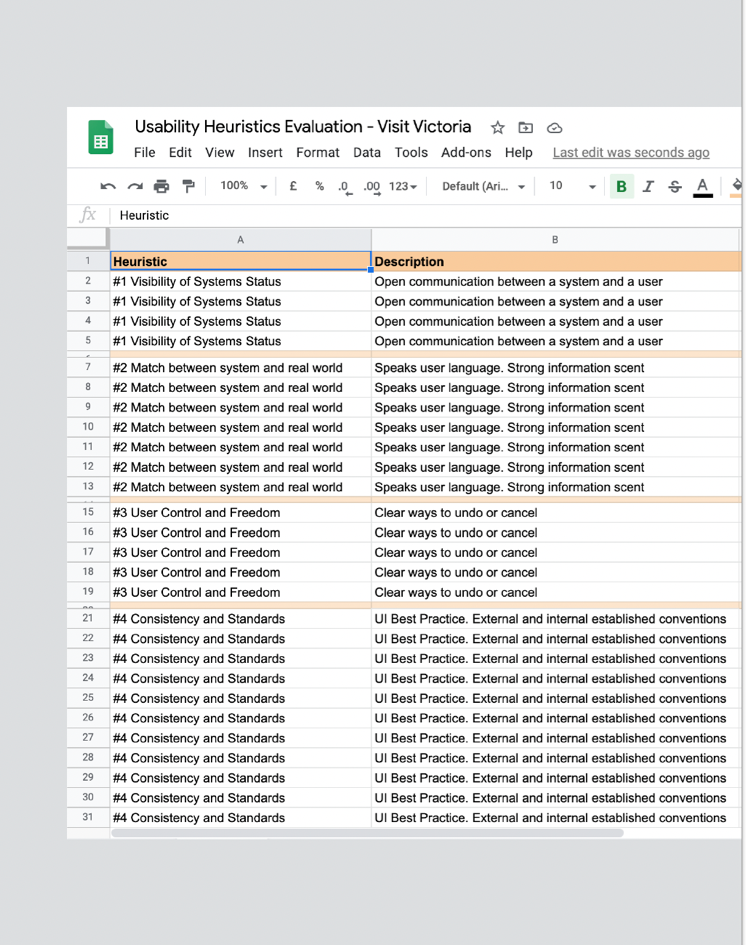Click the horizontal scrollbar below the sheet
The height and width of the screenshot is (945, 746).
(368, 833)
